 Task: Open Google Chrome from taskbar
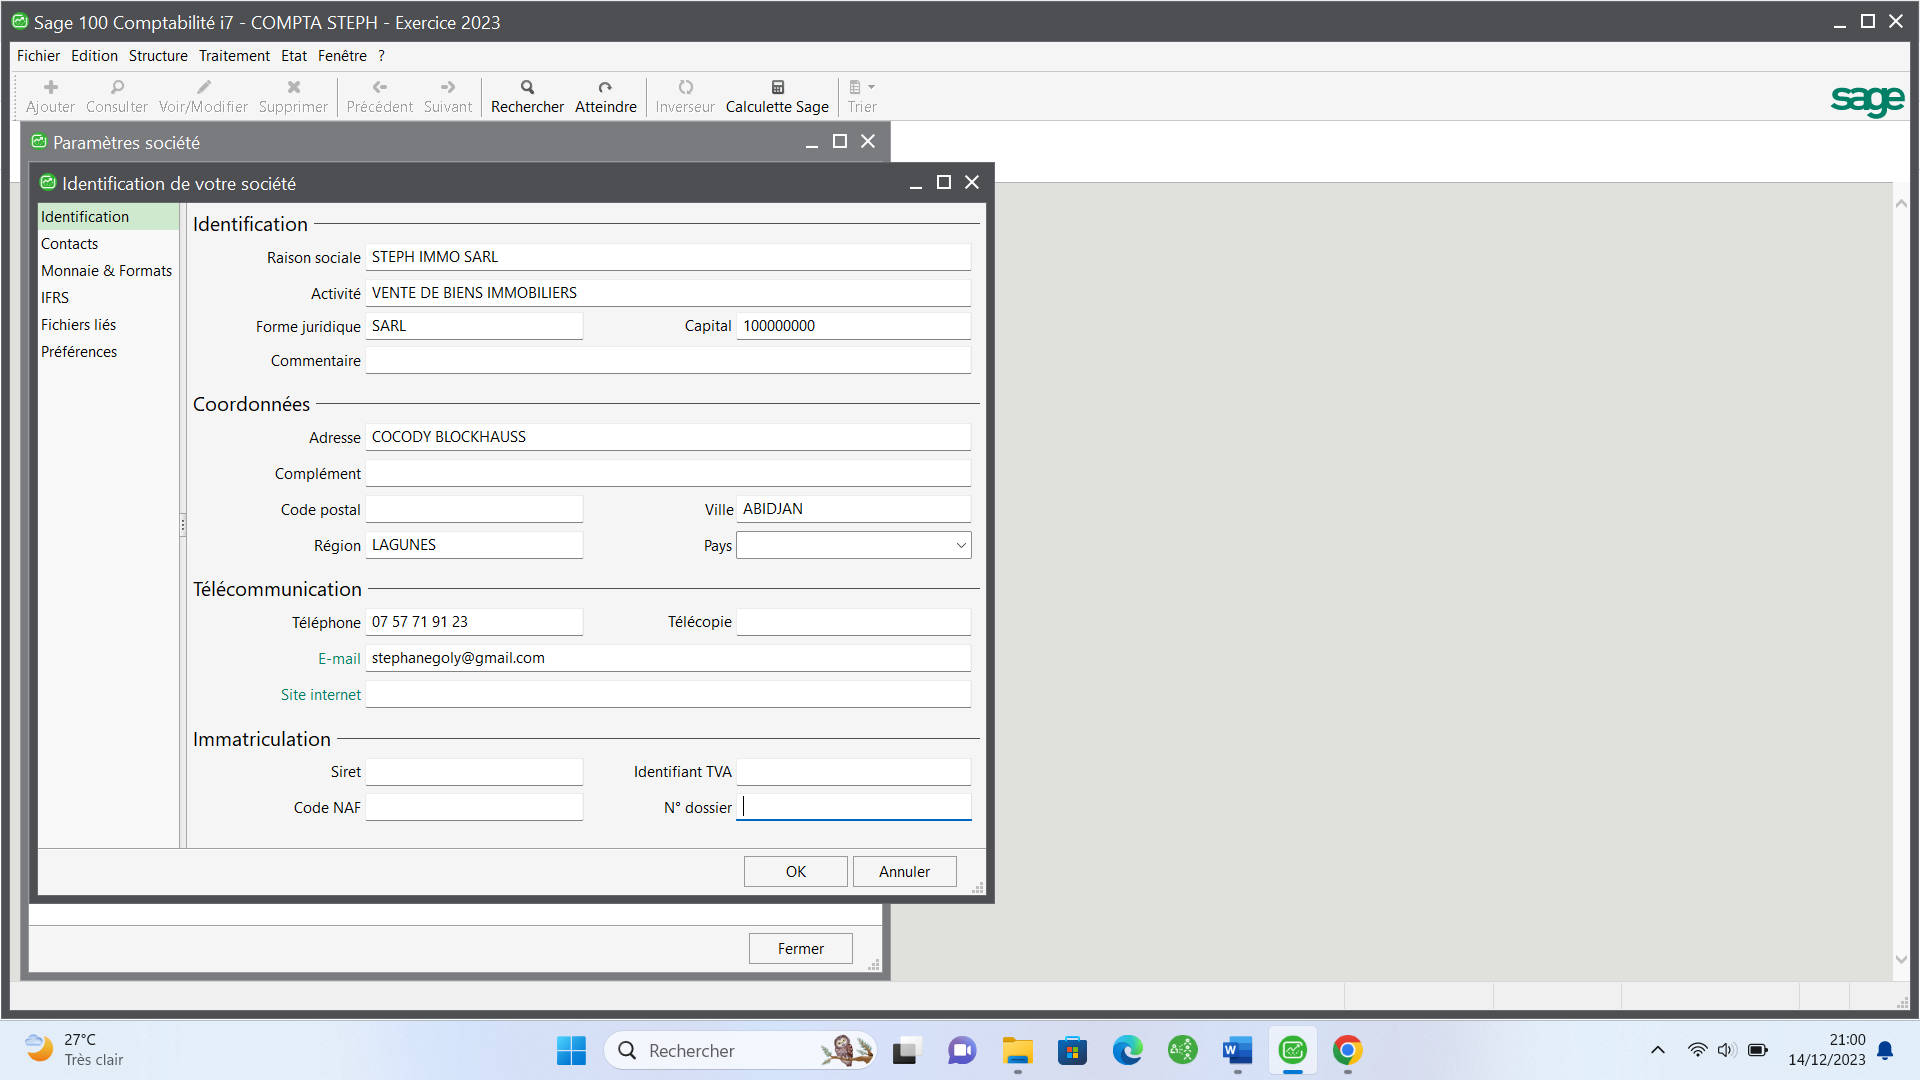point(1347,1050)
